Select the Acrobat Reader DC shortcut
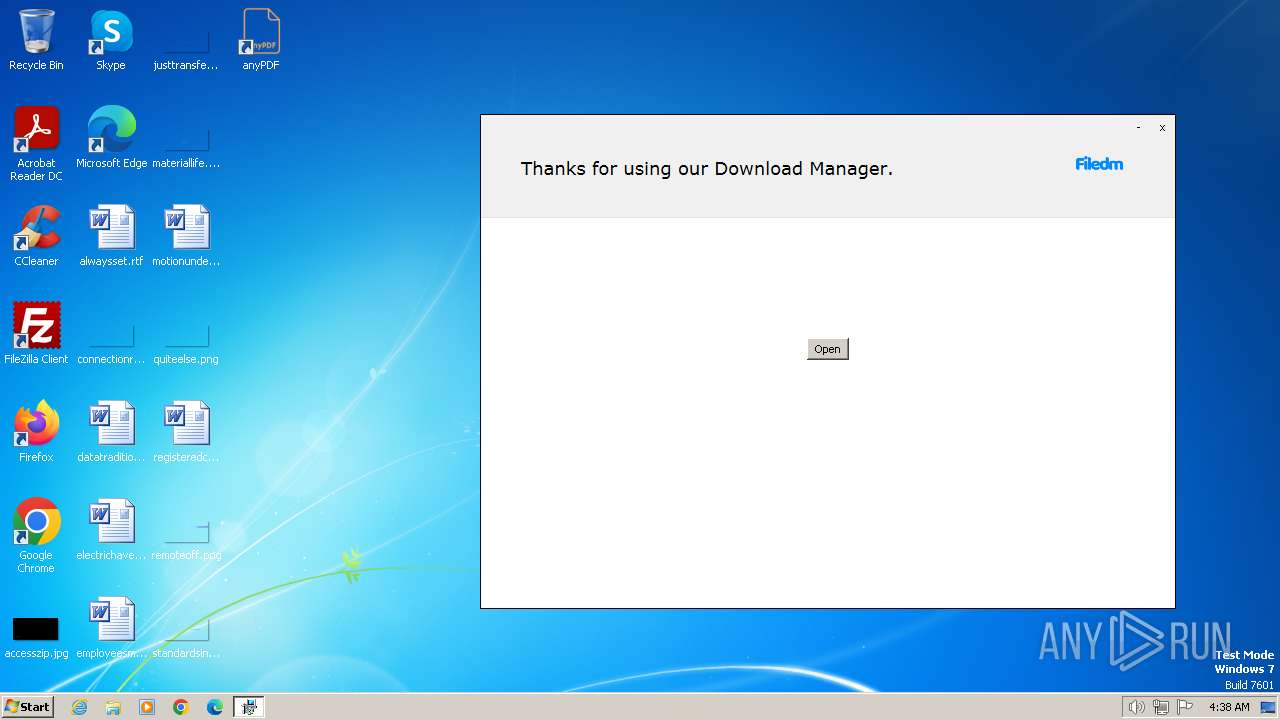This screenshot has width=1280, height=720. click(x=36, y=144)
